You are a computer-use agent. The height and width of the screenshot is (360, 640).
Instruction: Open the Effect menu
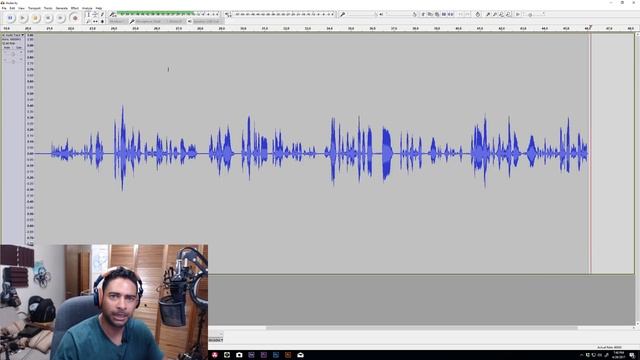75,8
